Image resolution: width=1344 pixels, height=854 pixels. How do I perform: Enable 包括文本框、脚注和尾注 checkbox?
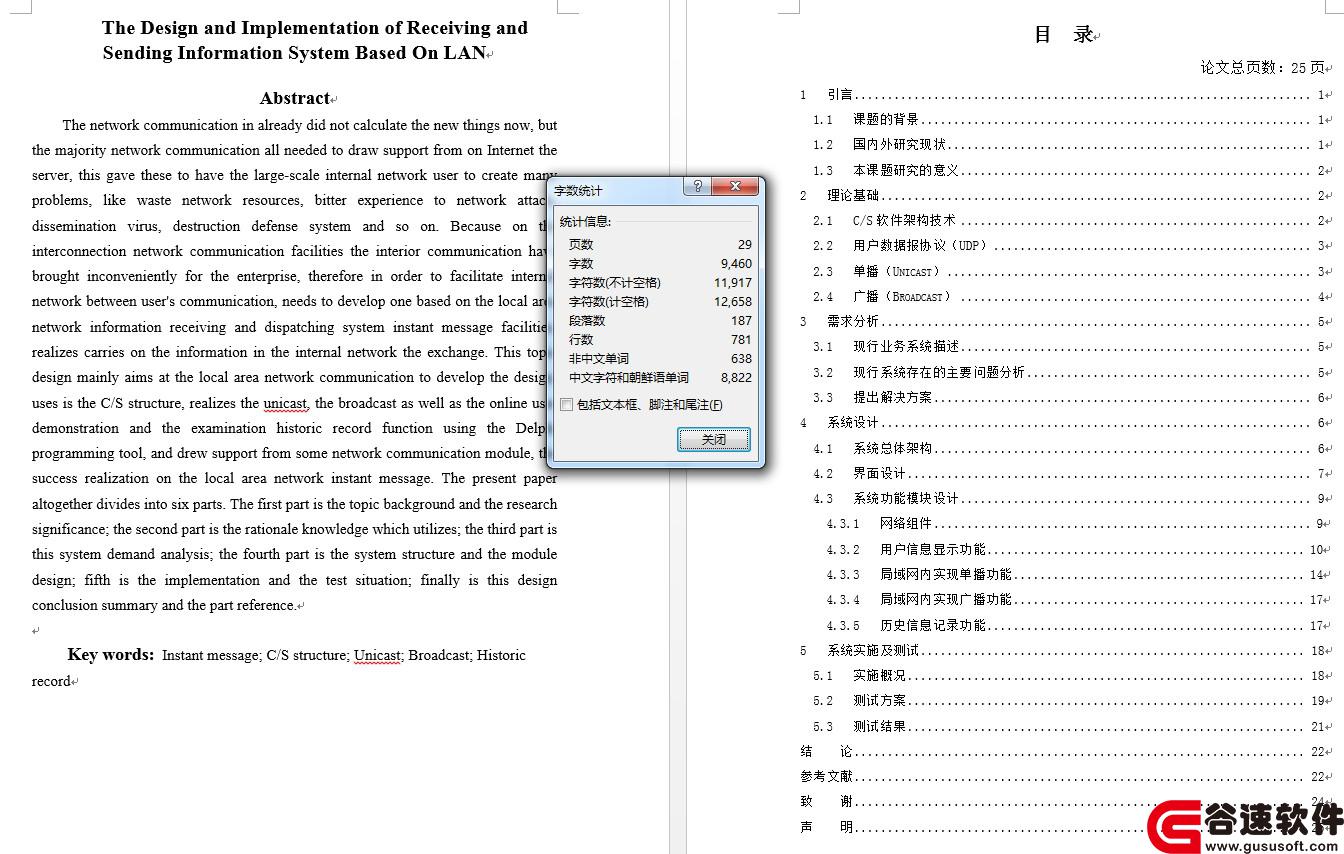tap(567, 405)
